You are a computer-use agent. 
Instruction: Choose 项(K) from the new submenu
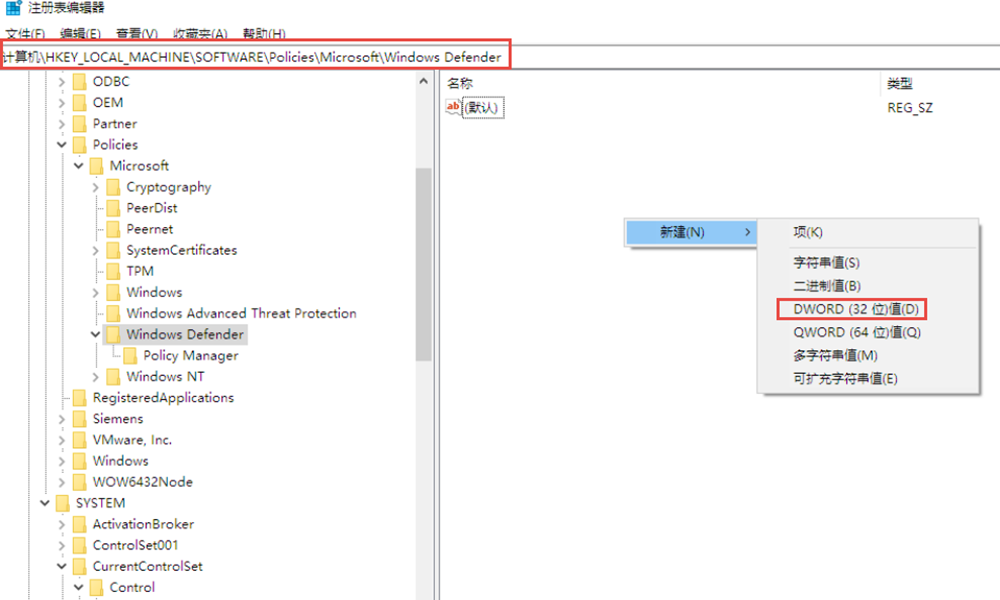(808, 232)
